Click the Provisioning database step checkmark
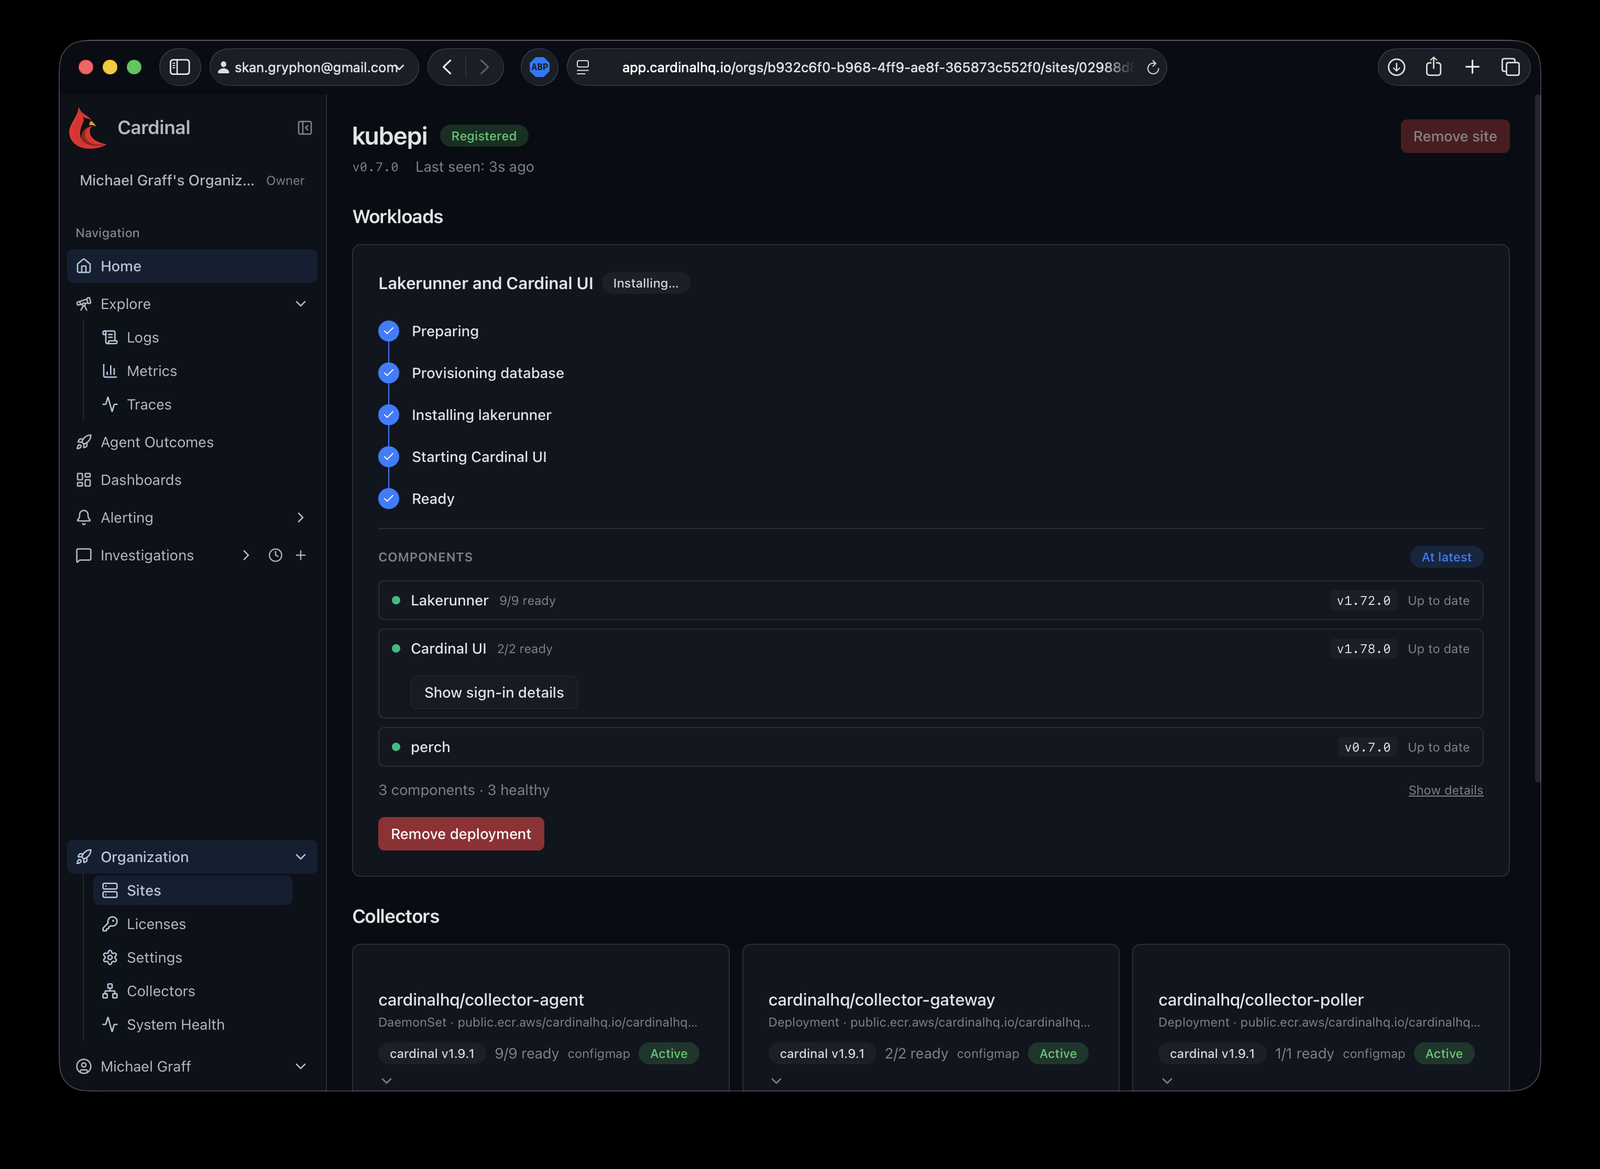The image size is (1600, 1169). click(389, 373)
